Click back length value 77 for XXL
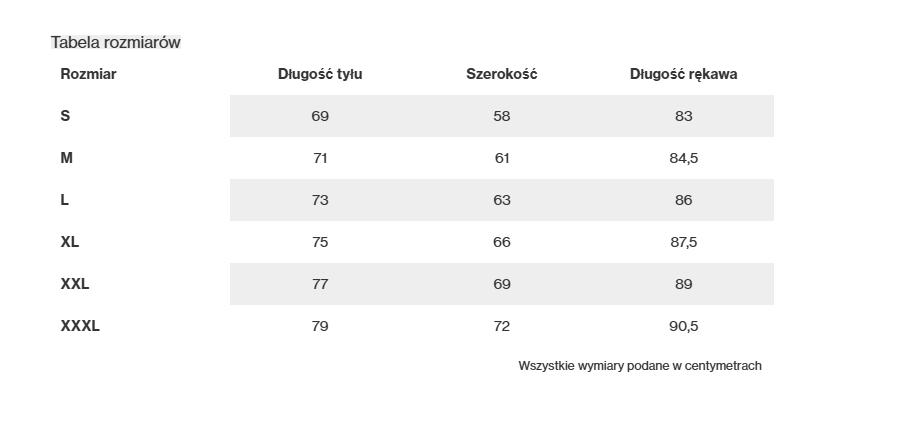The image size is (898, 421). [320, 284]
